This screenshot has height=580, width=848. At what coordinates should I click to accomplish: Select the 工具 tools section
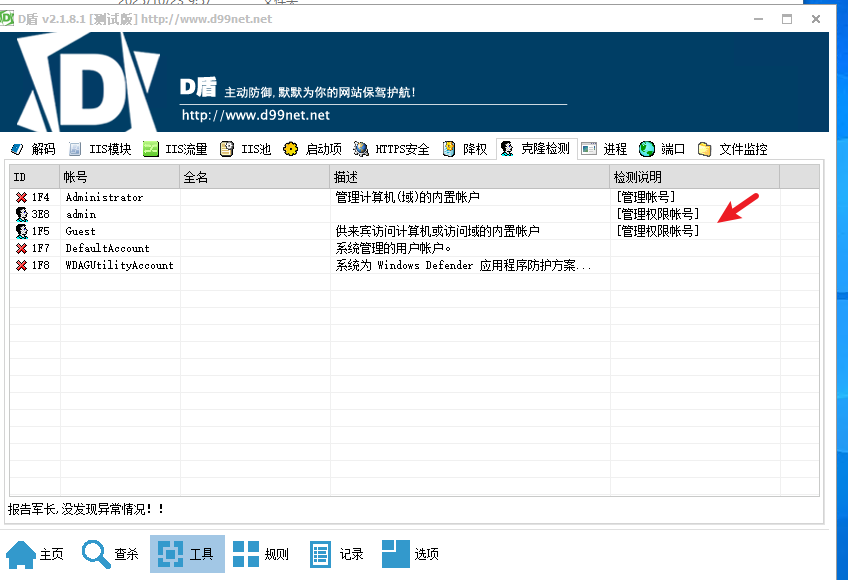(187, 554)
